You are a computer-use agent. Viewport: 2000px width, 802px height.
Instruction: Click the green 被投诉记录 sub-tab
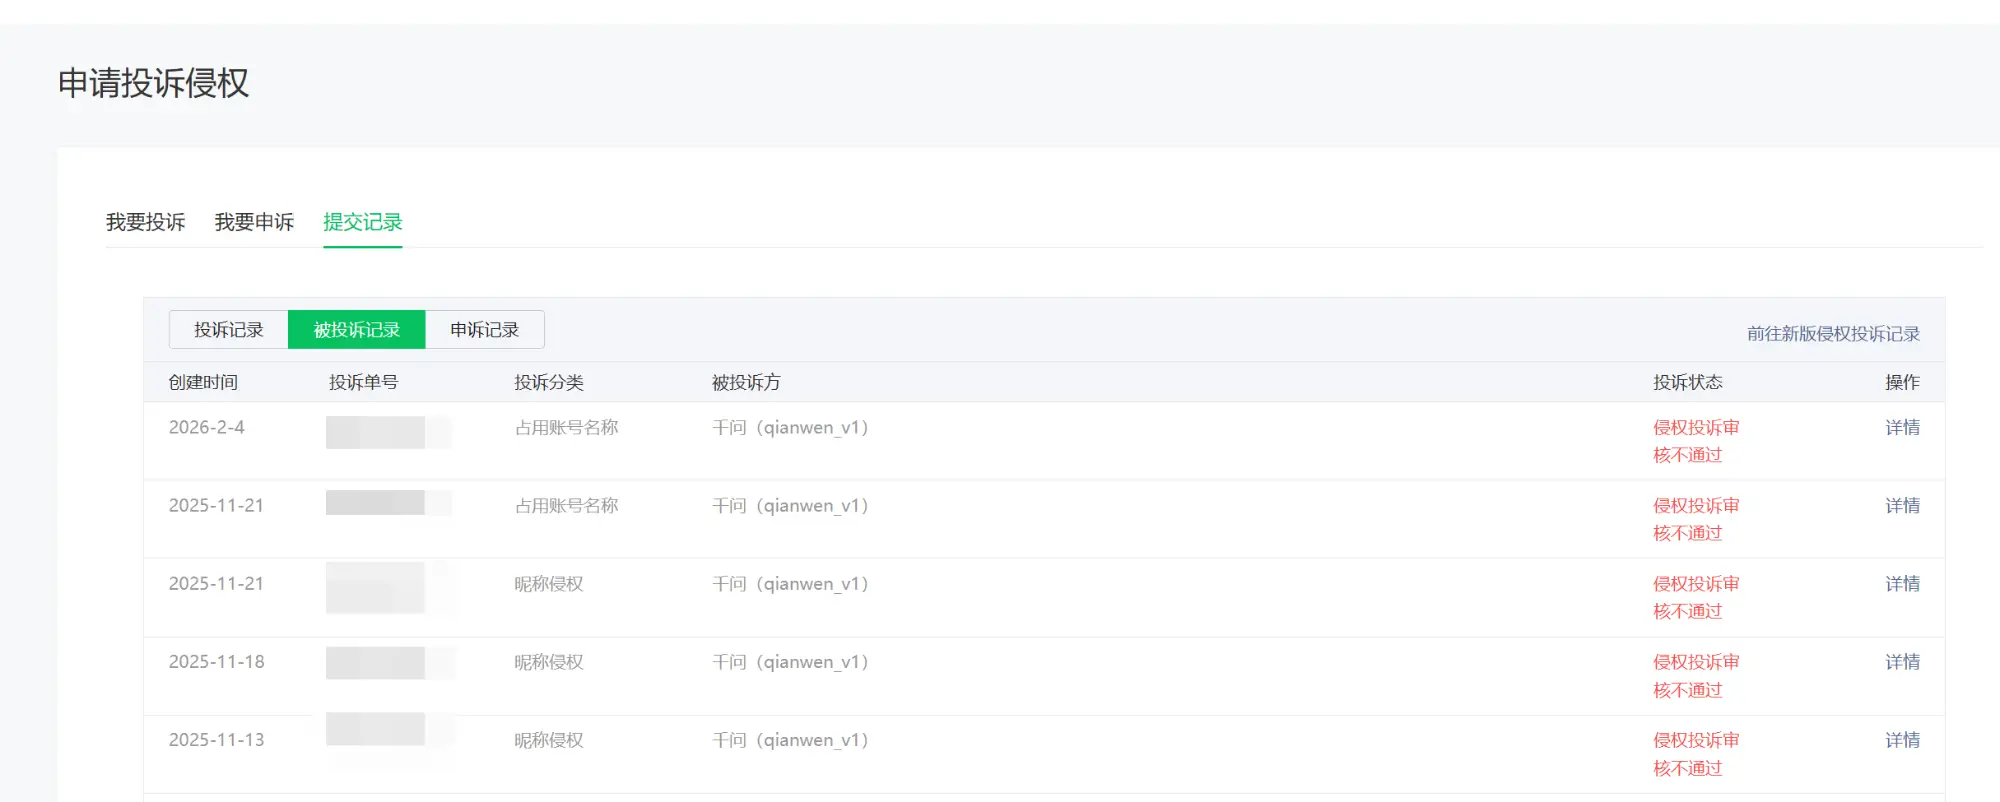[x=356, y=330]
